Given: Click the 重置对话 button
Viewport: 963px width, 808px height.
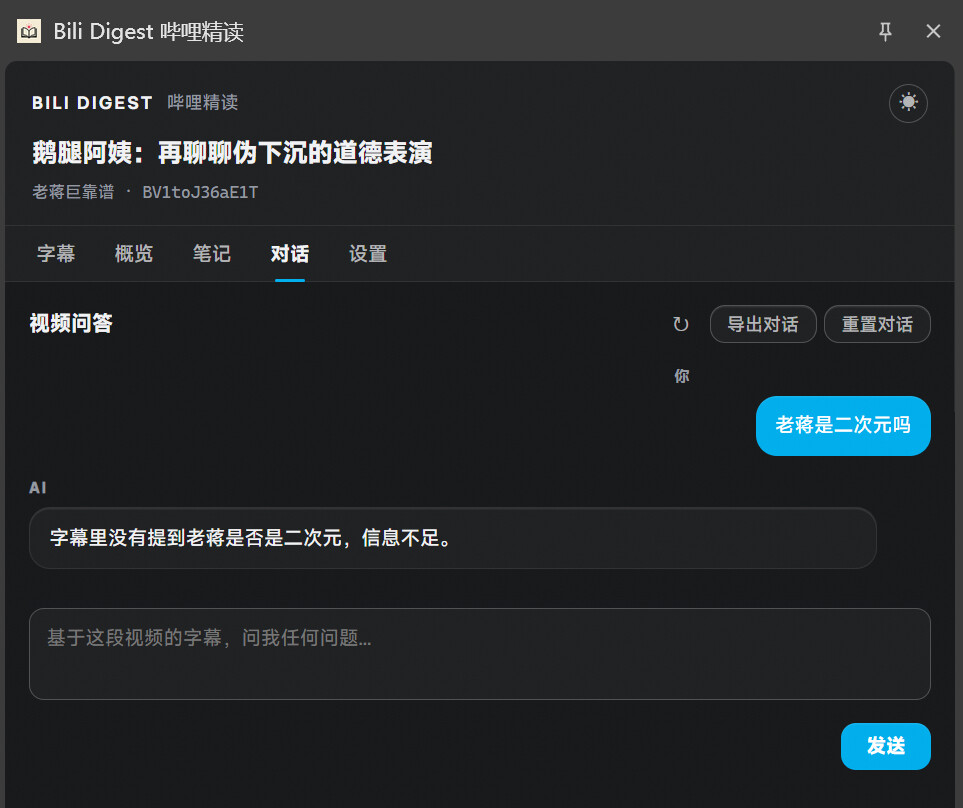Looking at the screenshot, I should pos(877,324).
